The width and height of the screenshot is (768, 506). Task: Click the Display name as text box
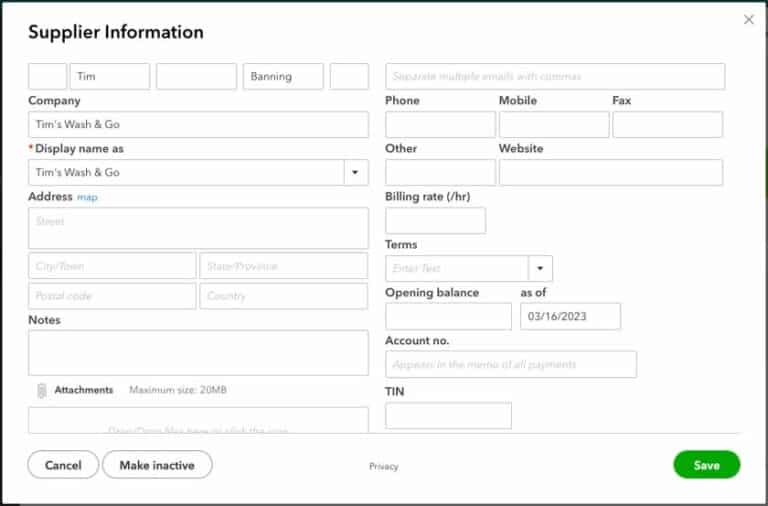pos(186,172)
